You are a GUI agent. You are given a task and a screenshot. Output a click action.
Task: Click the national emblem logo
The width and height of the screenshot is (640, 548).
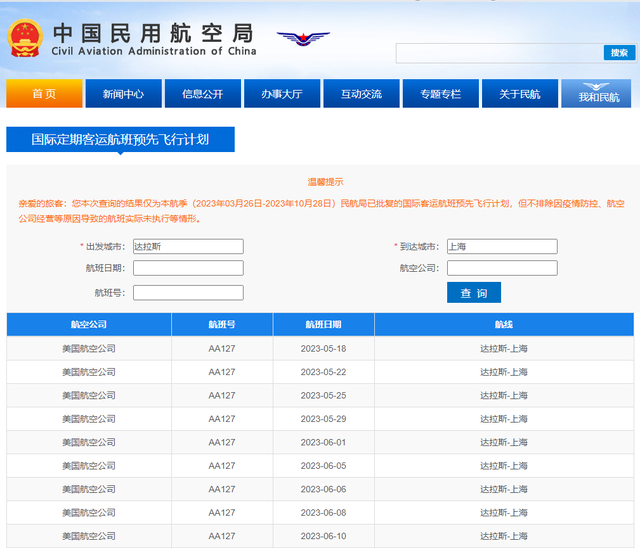pyautogui.click(x=25, y=38)
